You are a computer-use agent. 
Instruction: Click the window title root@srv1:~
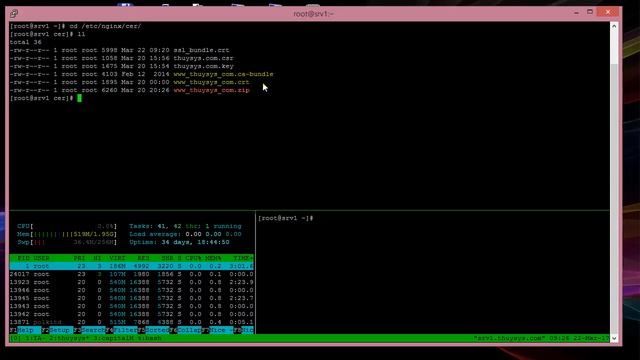click(313, 13)
